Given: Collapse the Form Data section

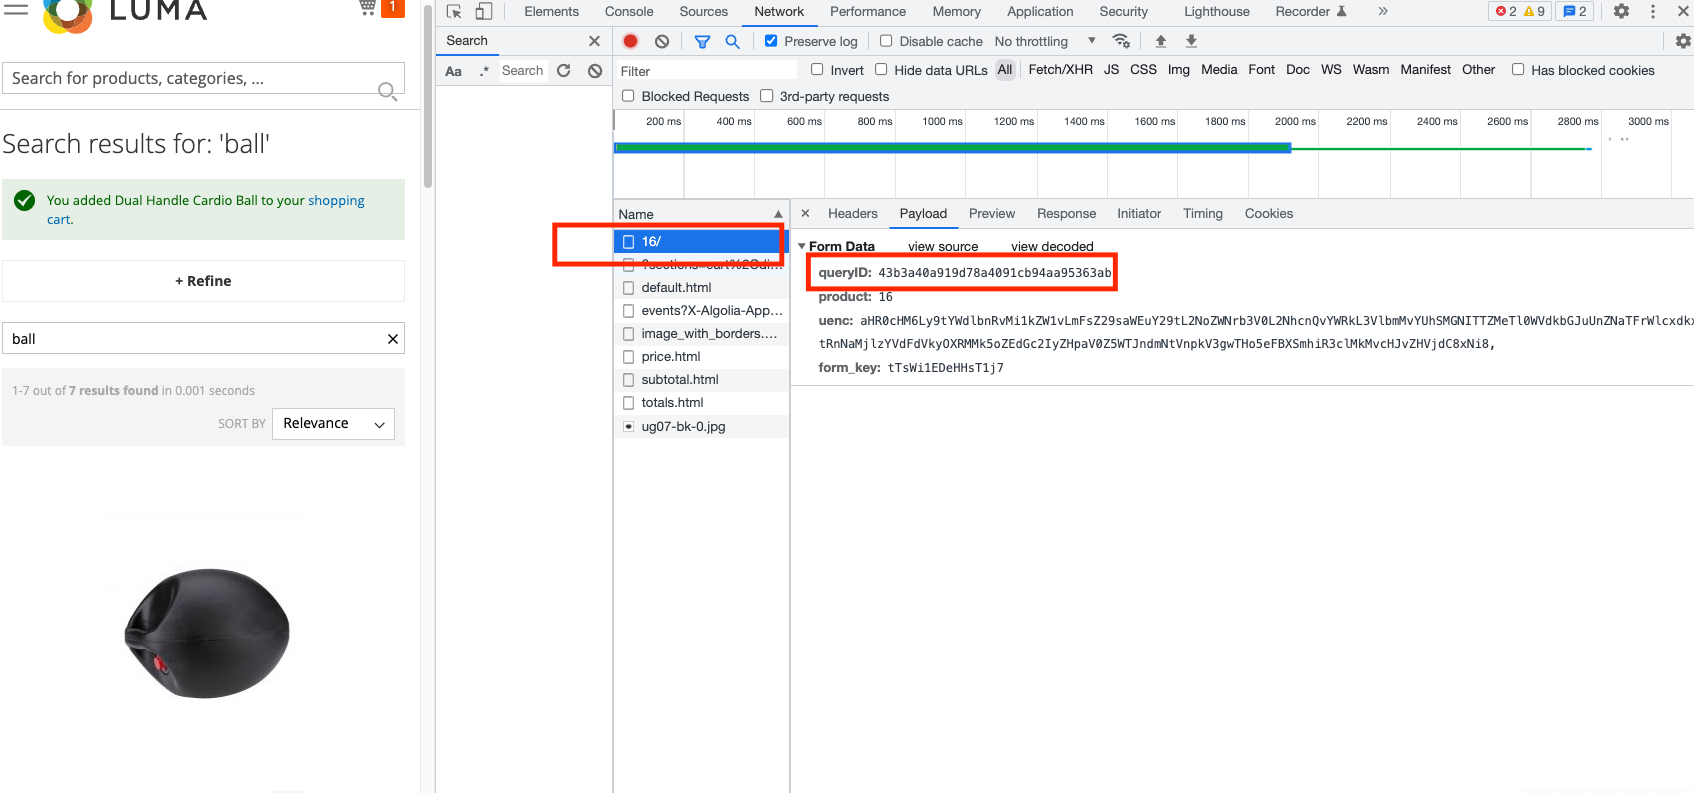Looking at the screenshot, I should point(801,246).
